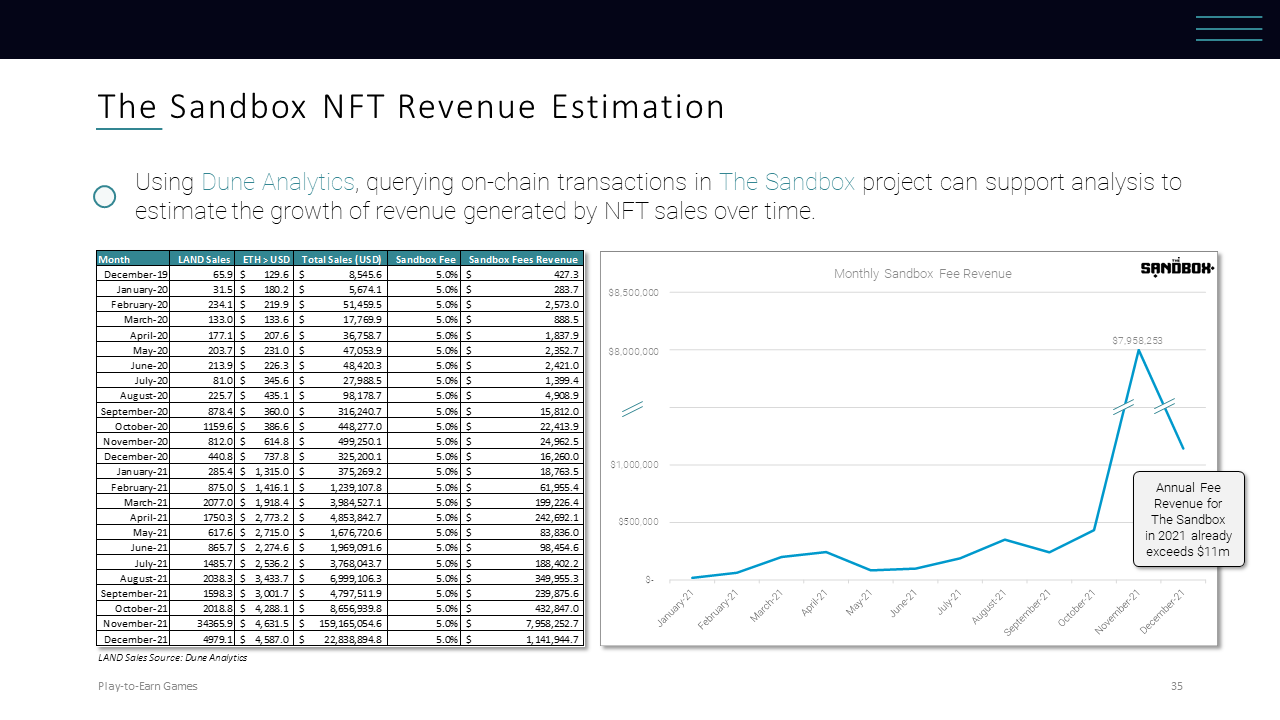1280x720 pixels.
Task: Click the LAND Sales Source footnote
Action: [x=172, y=658]
